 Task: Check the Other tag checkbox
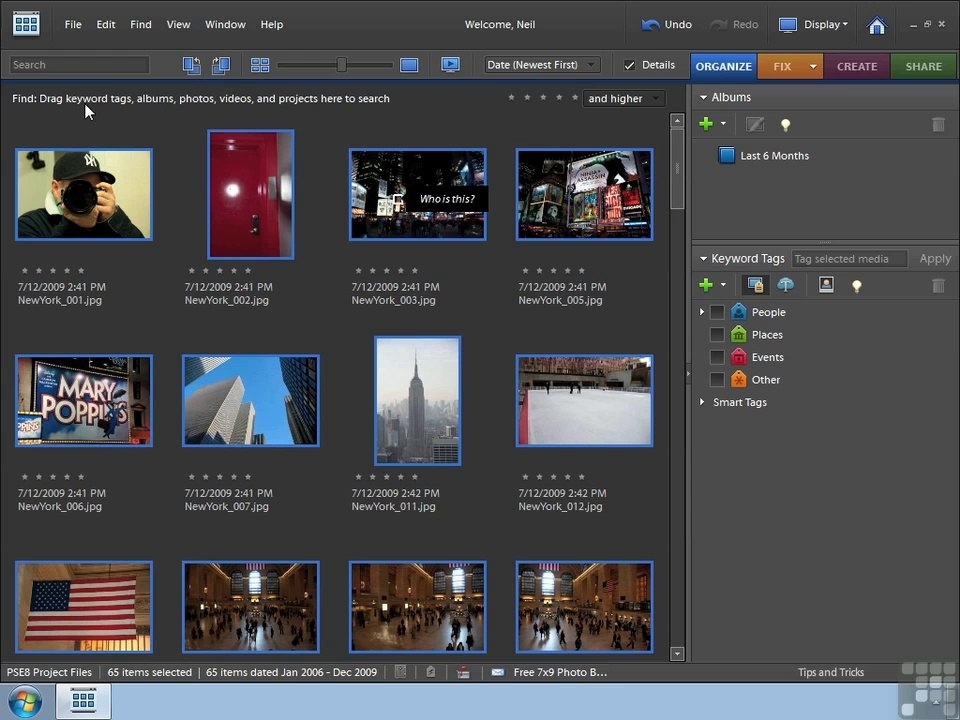tap(717, 380)
